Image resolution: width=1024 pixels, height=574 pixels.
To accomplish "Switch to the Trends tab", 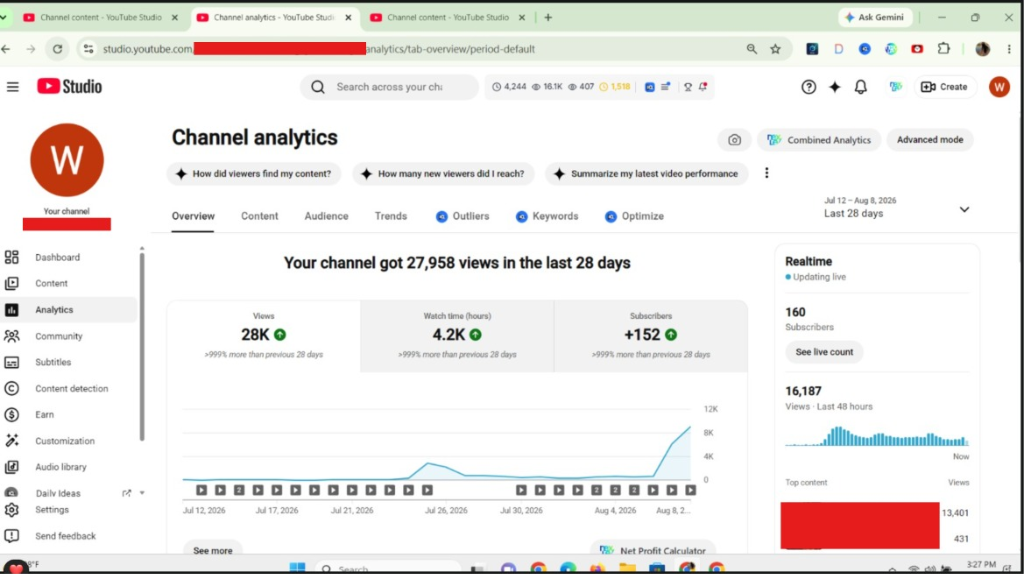I will [x=391, y=216].
